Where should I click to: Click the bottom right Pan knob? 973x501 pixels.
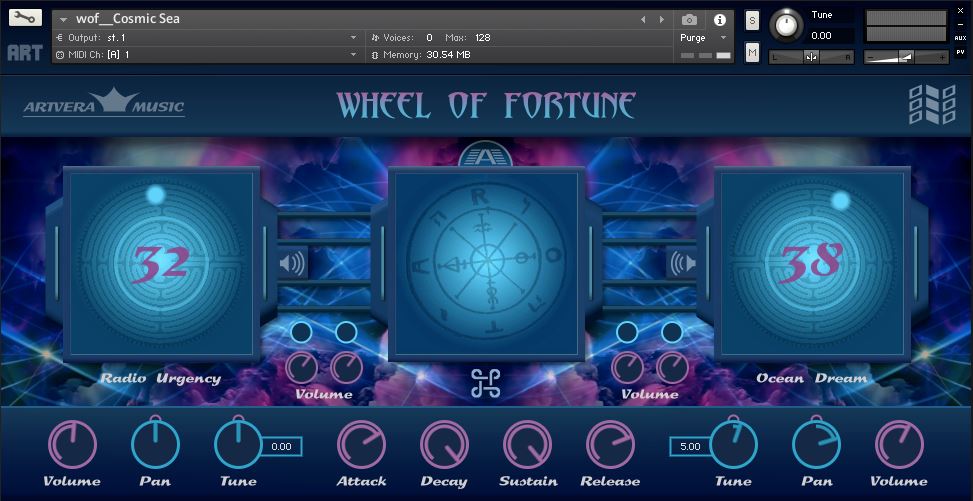tap(817, 443)
